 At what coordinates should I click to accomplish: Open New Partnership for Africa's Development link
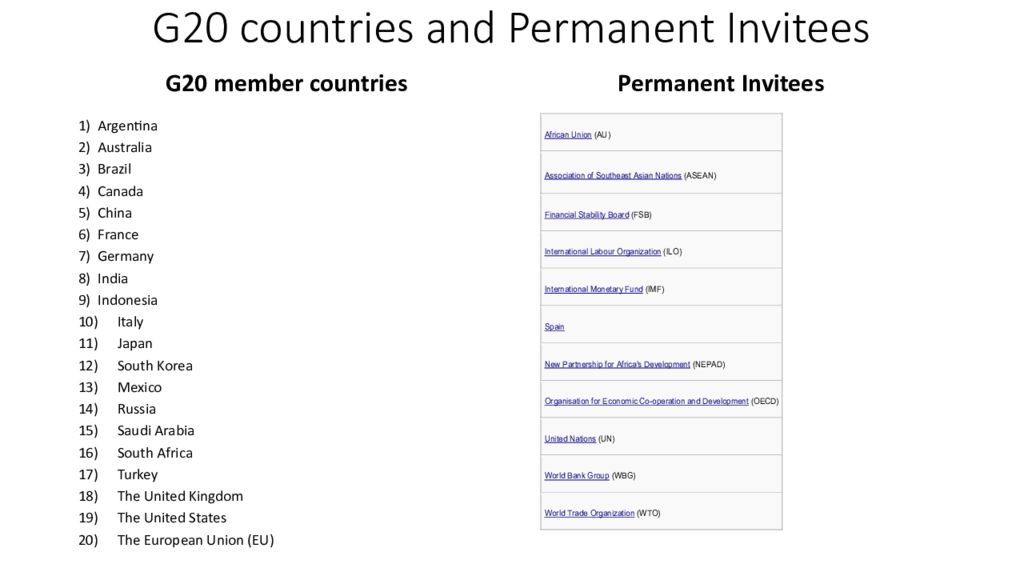point(617,364)
